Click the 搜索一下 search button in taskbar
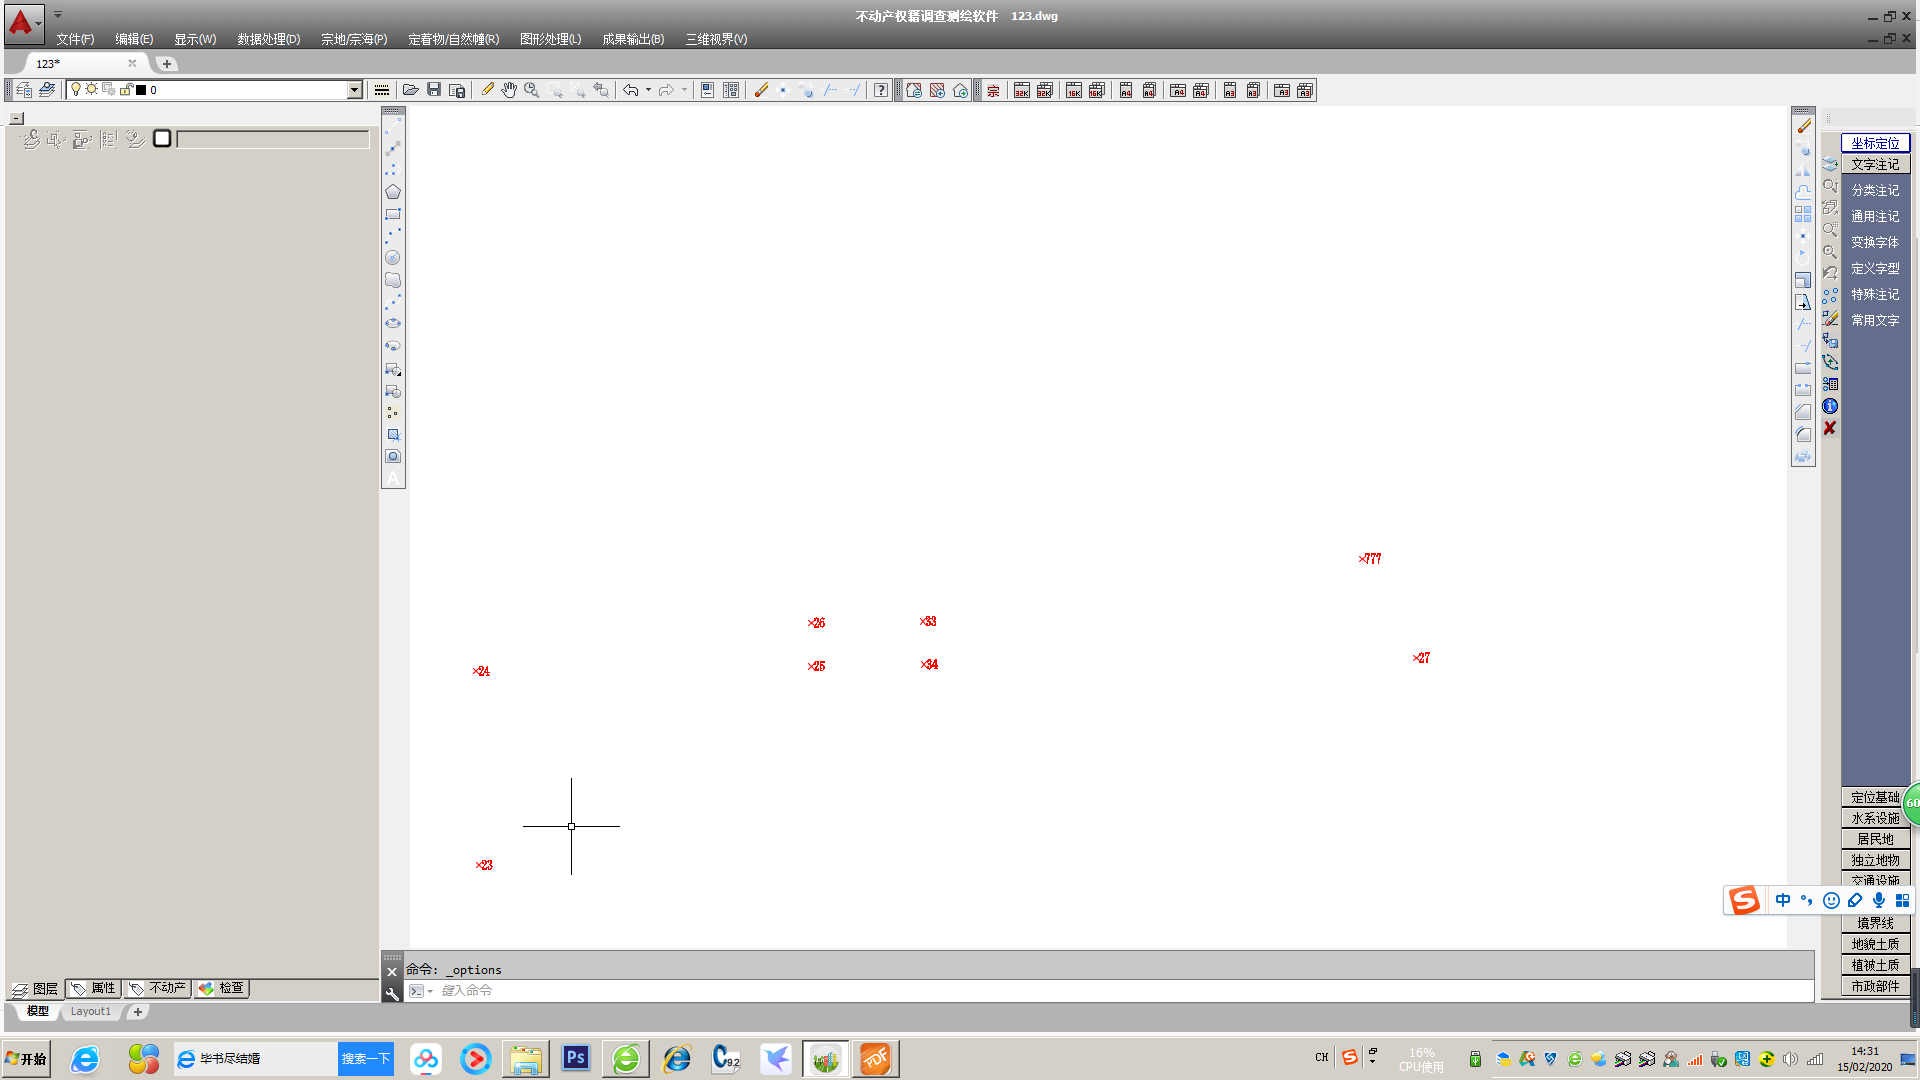 pos(366,1059)
